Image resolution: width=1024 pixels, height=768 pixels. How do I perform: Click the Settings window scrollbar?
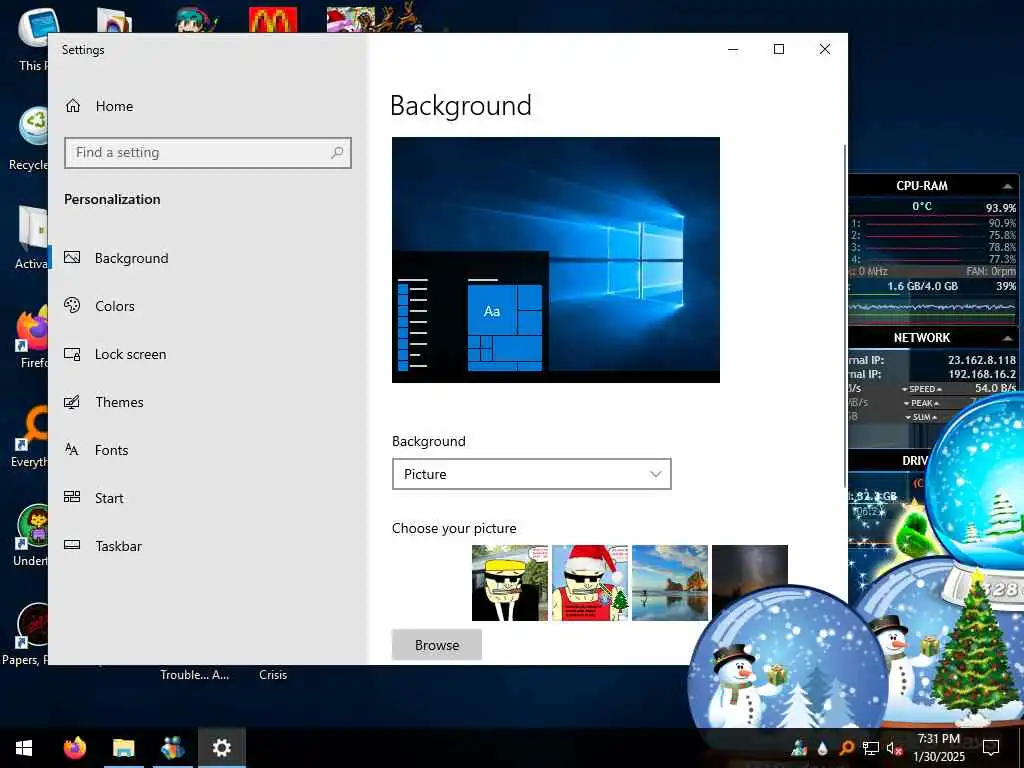click(x=845, y=315)
